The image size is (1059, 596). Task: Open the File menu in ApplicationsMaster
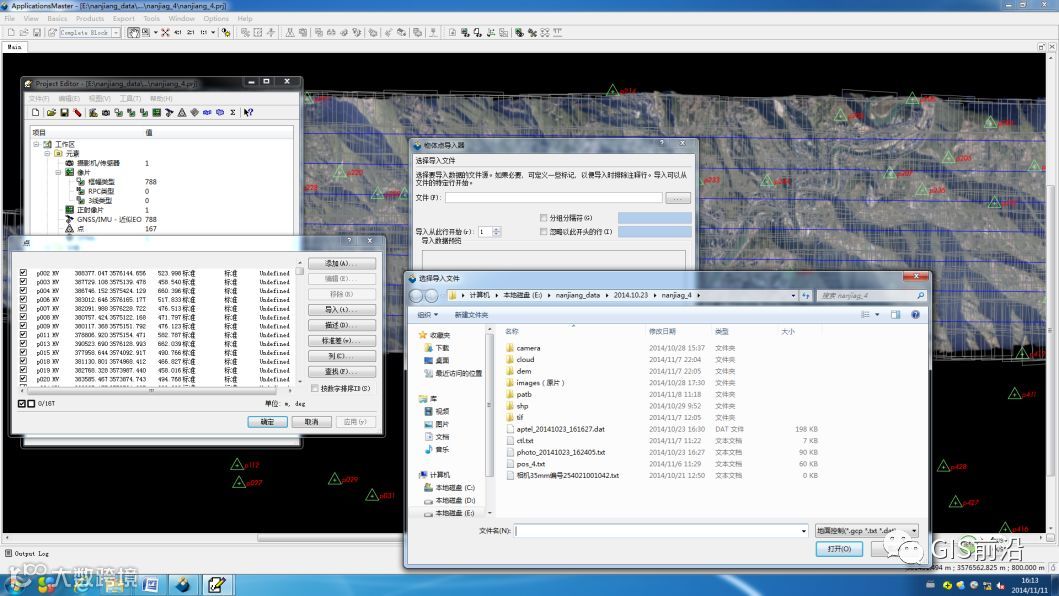9,19
